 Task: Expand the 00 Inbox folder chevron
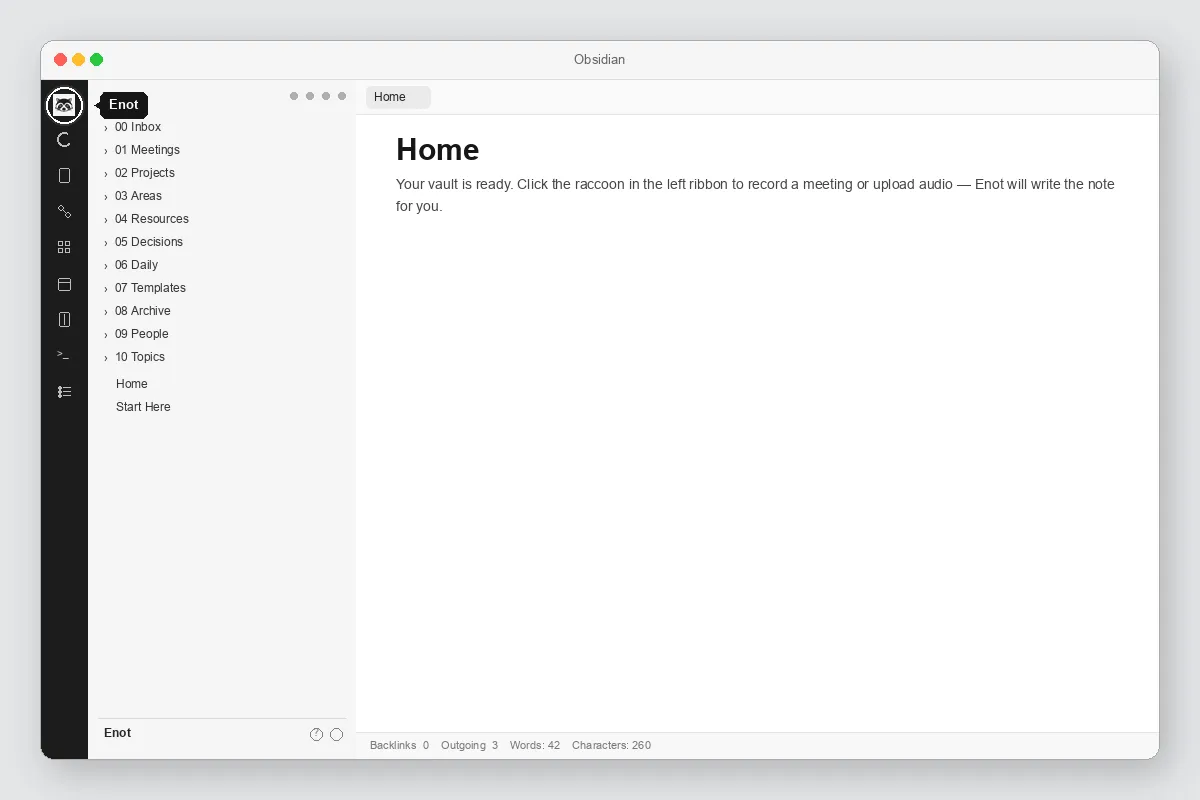106,128
